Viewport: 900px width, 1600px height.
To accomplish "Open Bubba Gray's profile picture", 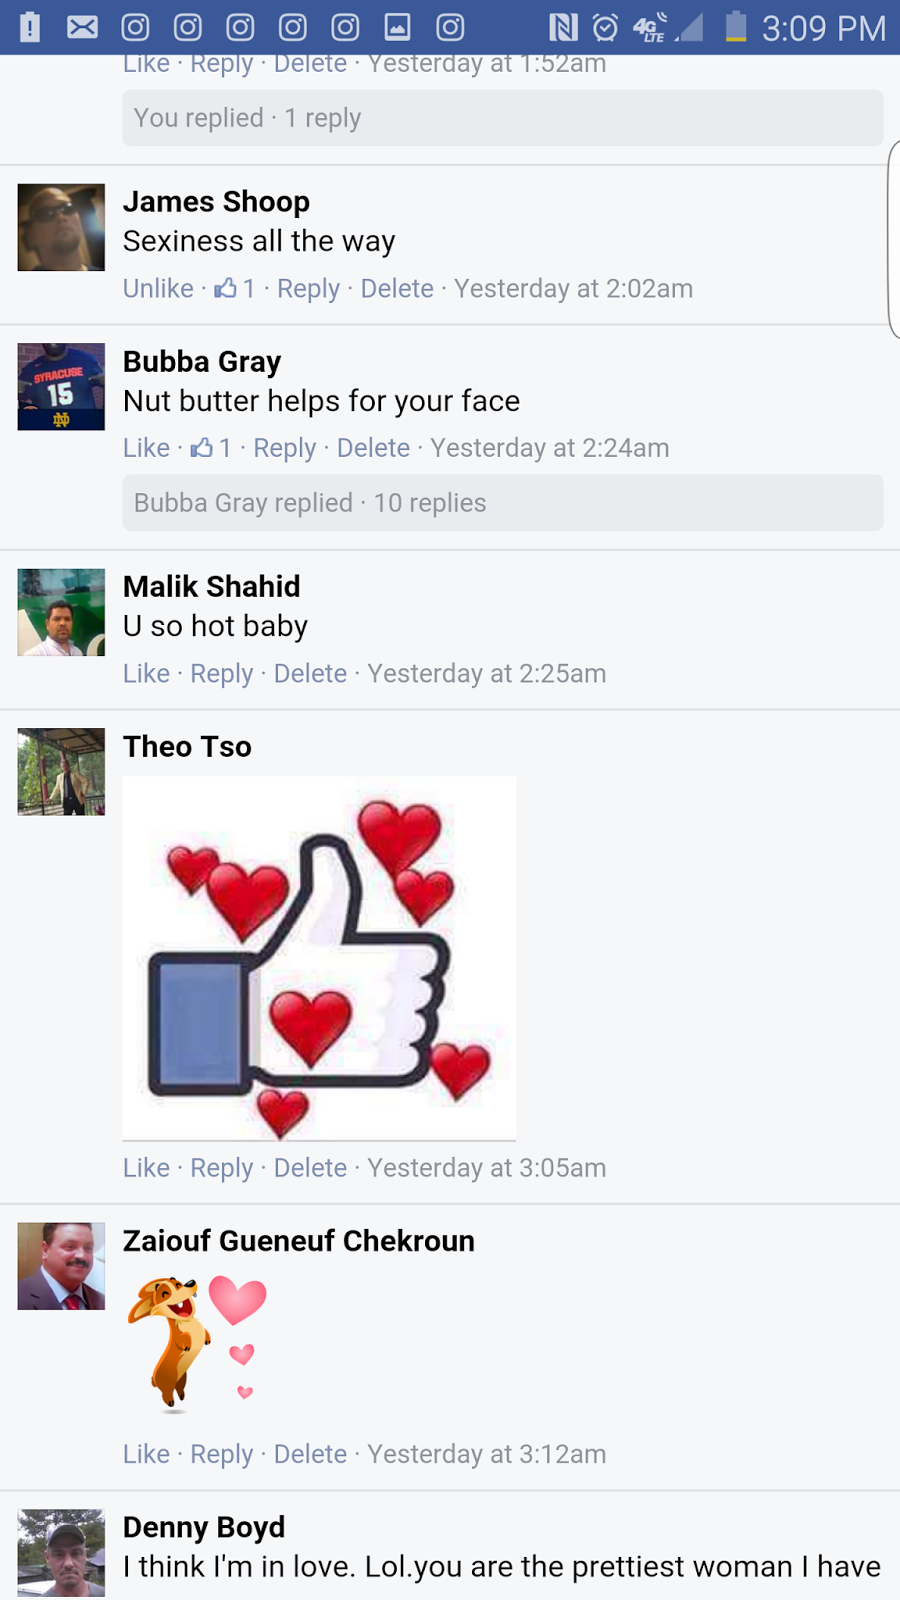I will tap(61, 387).
